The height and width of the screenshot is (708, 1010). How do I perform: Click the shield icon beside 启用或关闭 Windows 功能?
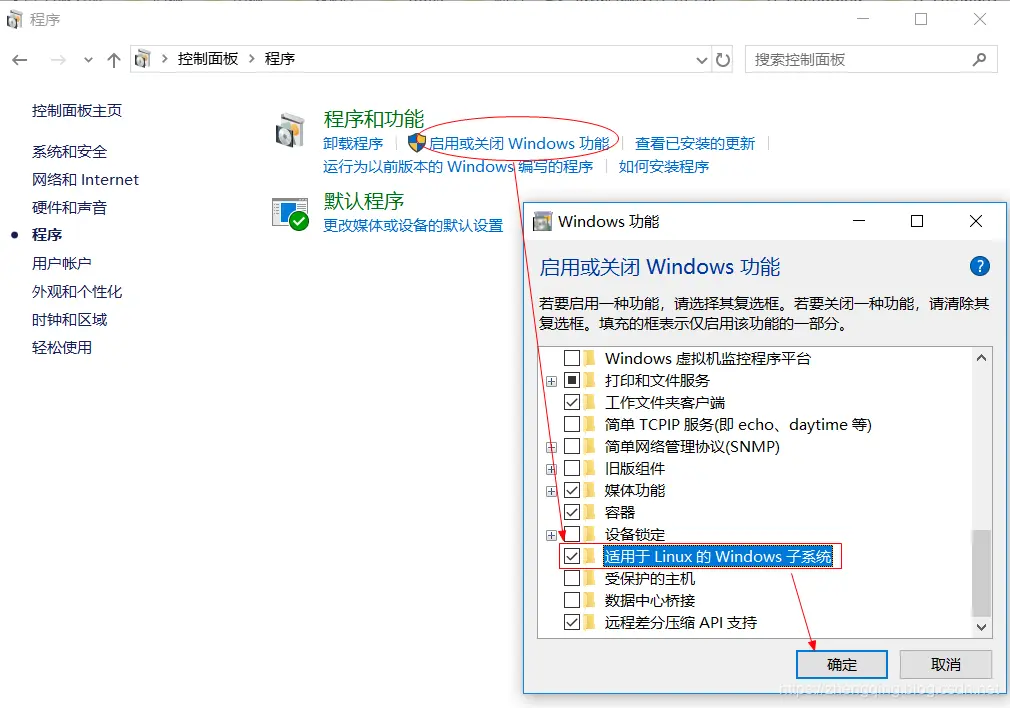(417, 142)
